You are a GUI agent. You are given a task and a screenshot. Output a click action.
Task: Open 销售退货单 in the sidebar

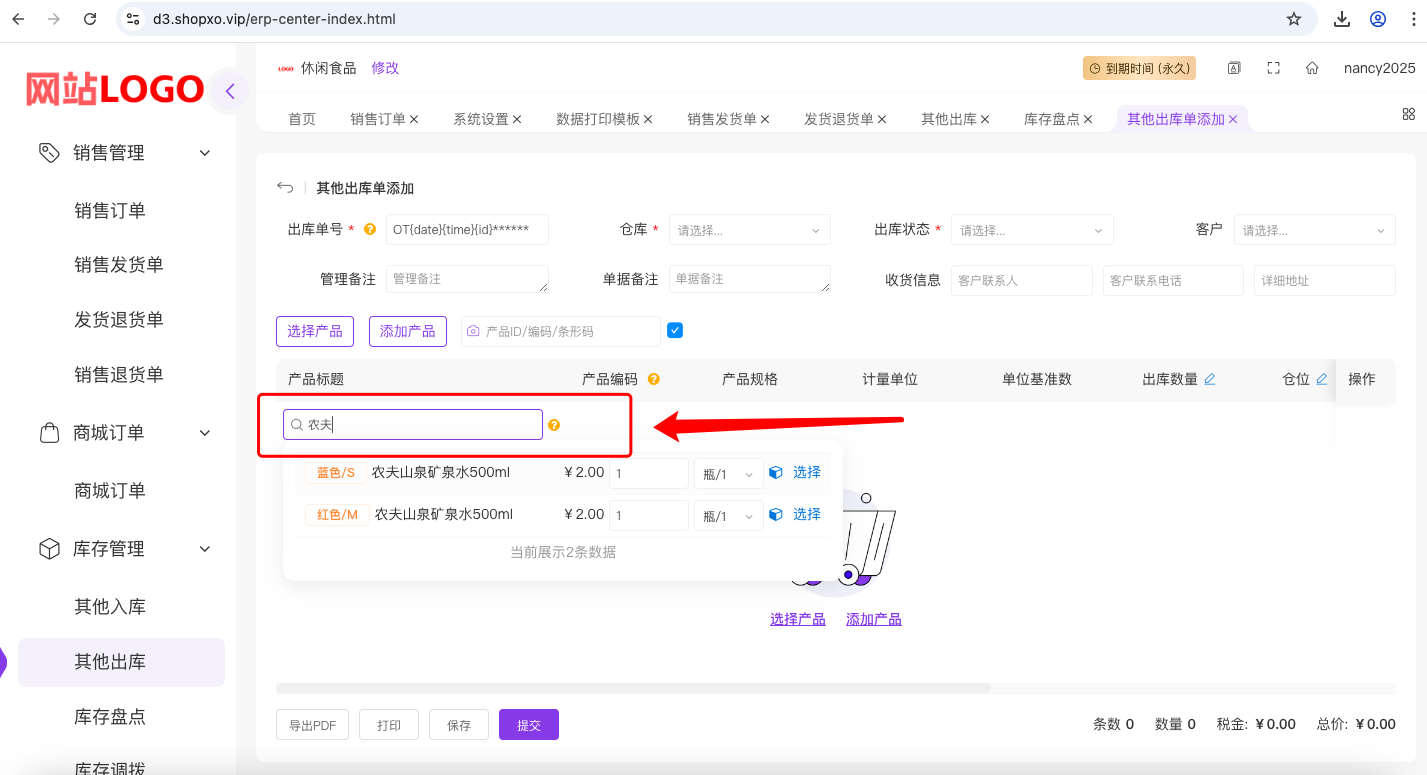[x=119, y=375]
